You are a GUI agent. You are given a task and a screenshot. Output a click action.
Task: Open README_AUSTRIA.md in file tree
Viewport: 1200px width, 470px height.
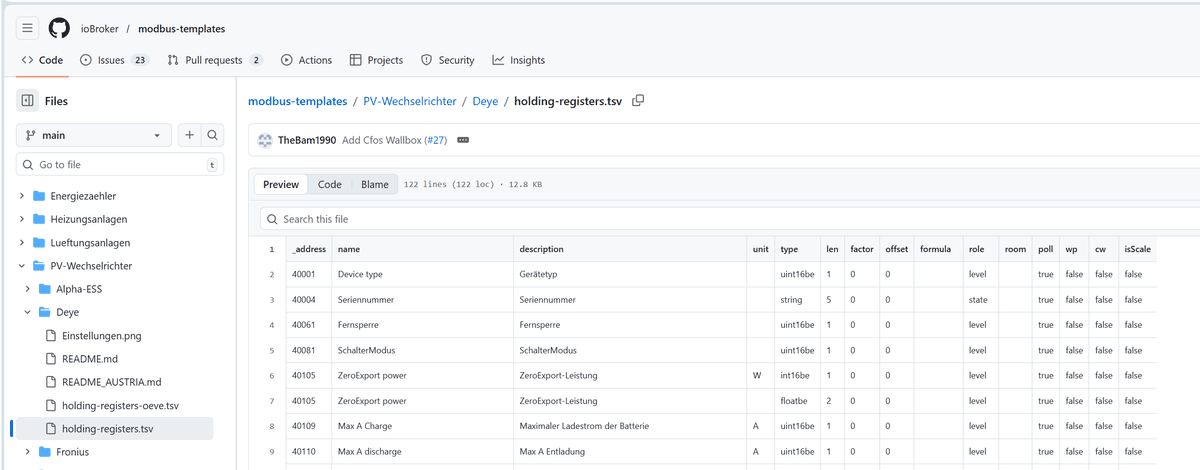coord(111,382)
